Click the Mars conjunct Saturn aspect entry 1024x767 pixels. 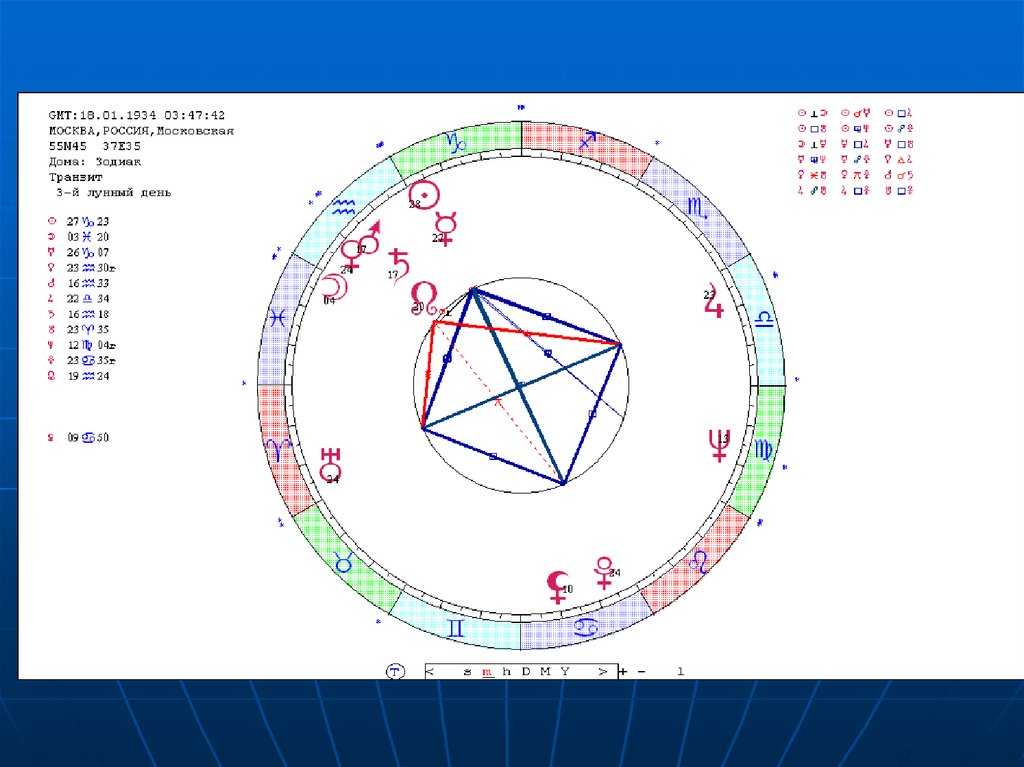coord(899,175)
